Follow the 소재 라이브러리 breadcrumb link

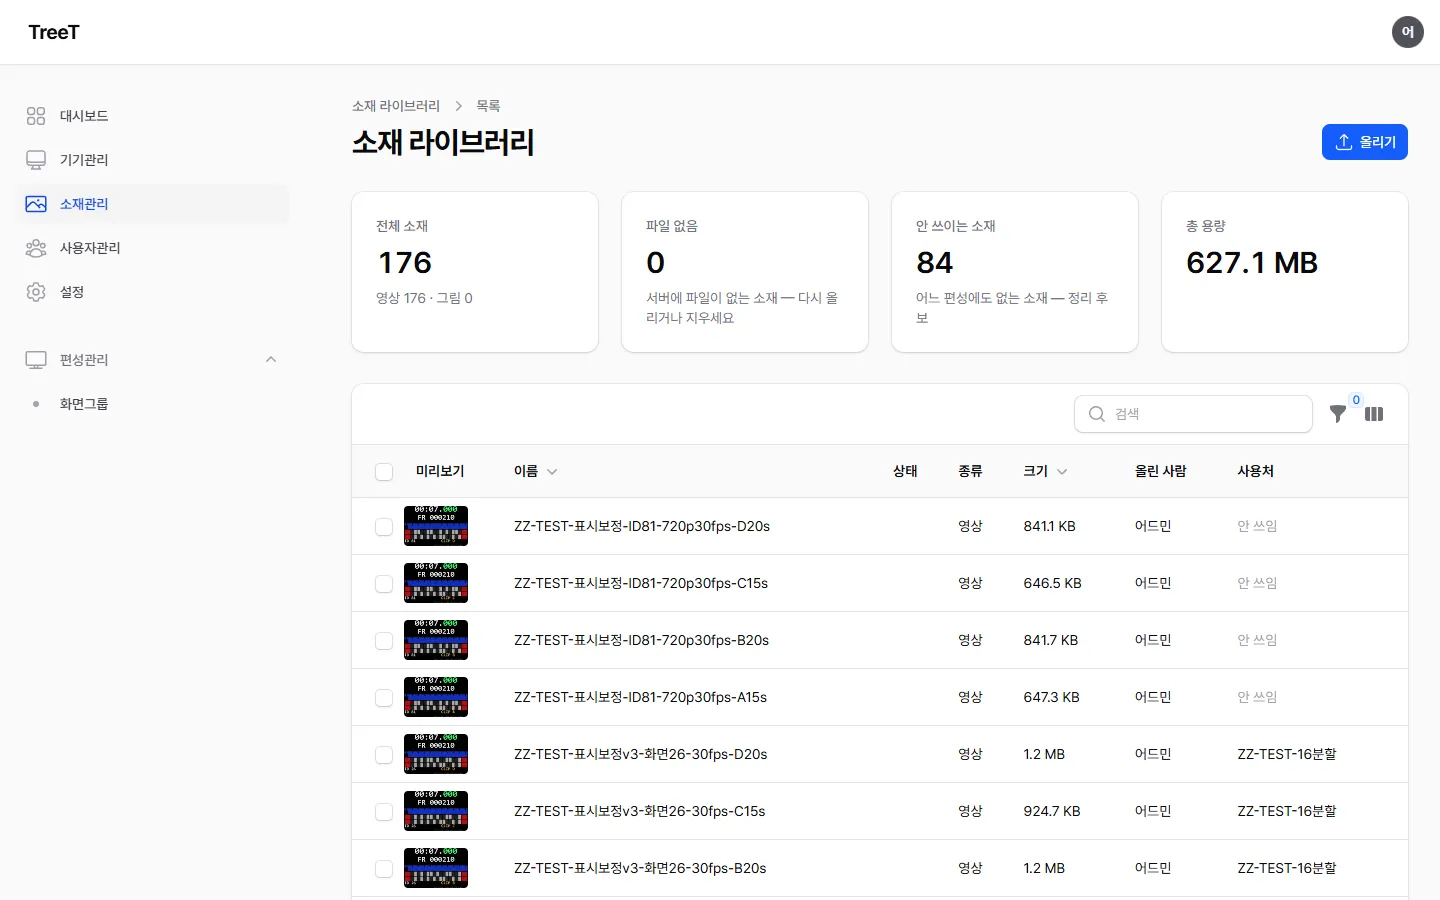(396, 106)
